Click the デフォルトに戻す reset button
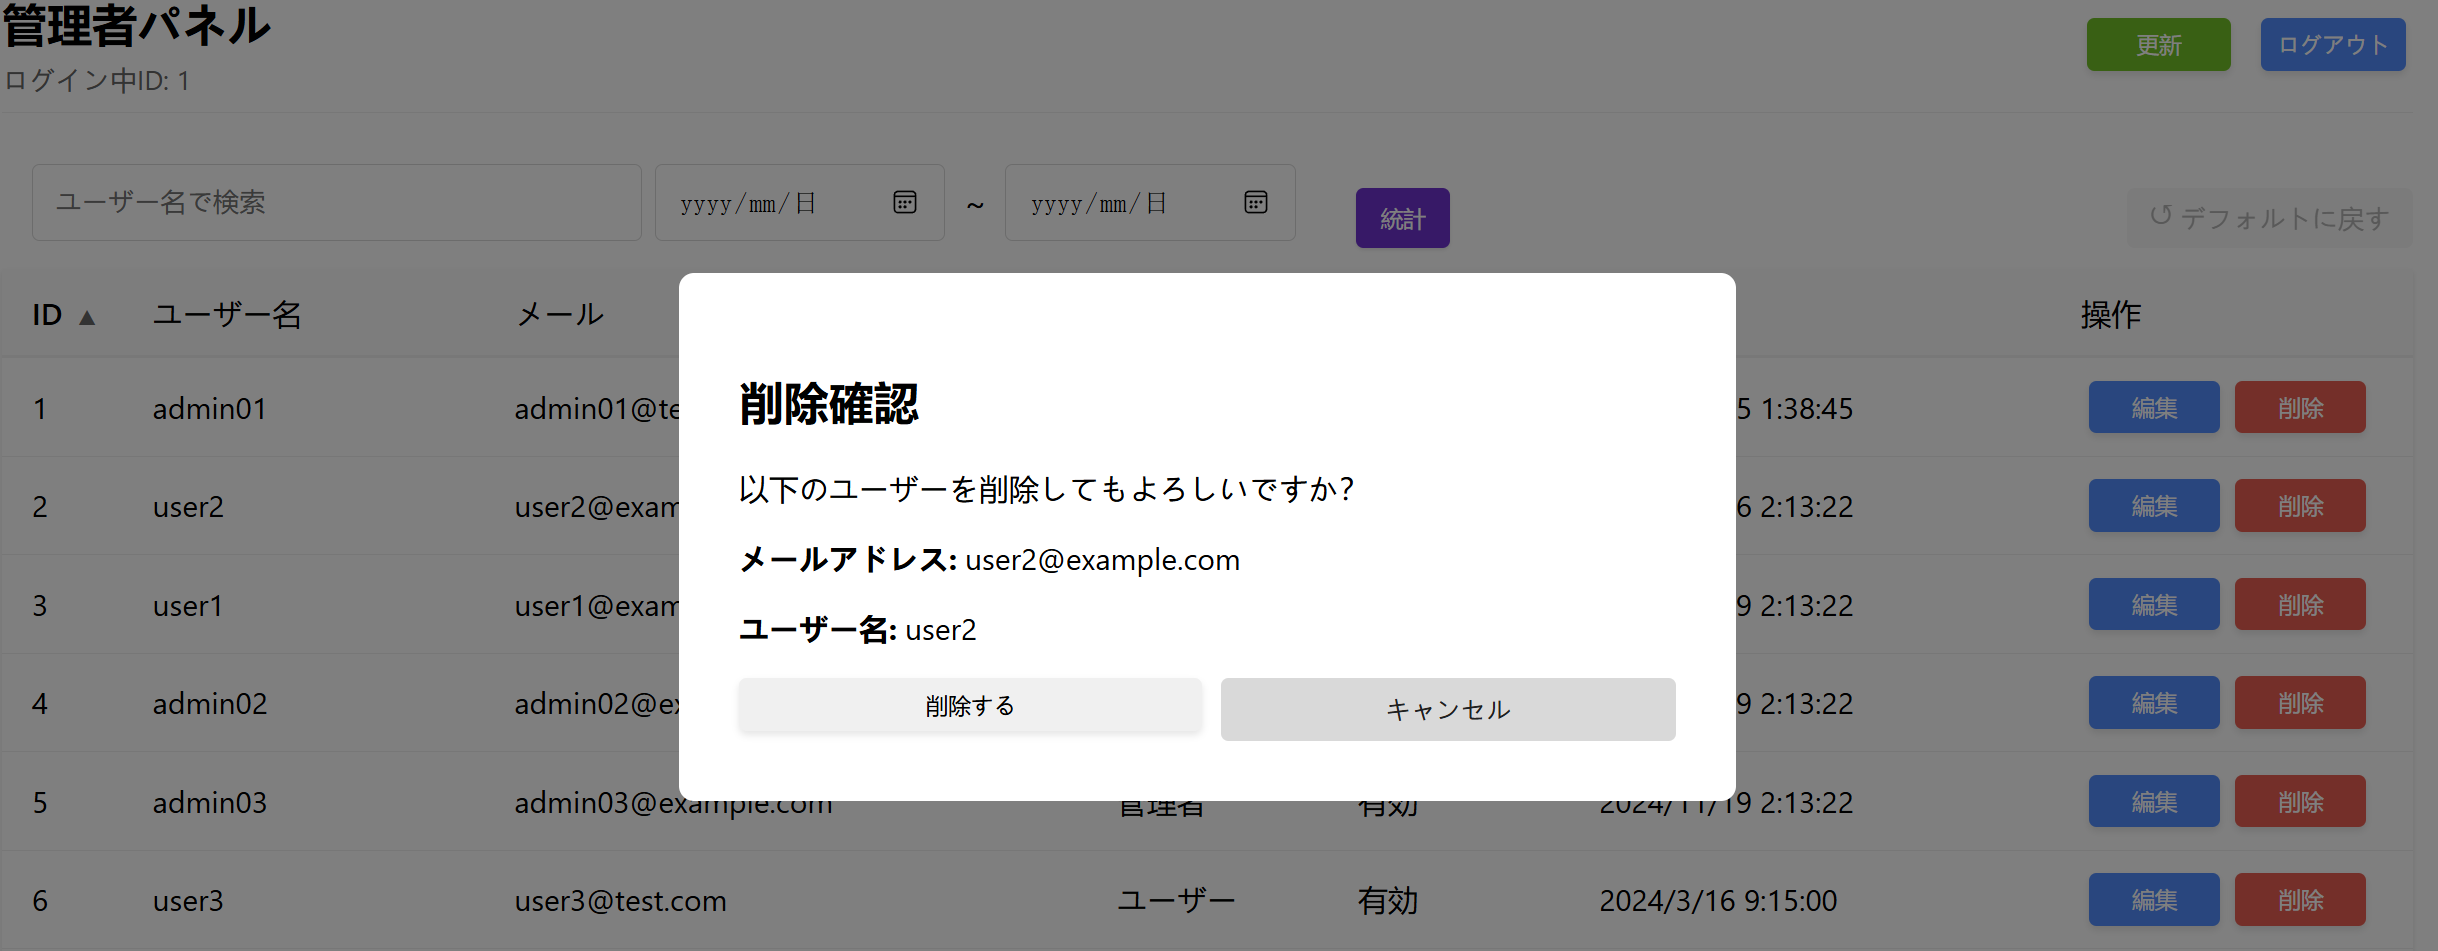The height and width of the screenshot is (951, 2438). pyautogui.click(x=2269, y=217)
